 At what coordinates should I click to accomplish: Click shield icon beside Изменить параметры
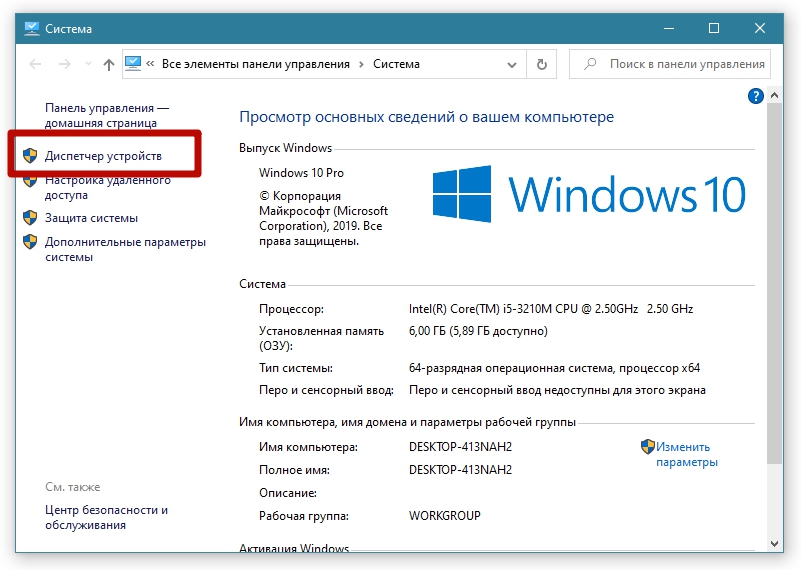point(647,447)
